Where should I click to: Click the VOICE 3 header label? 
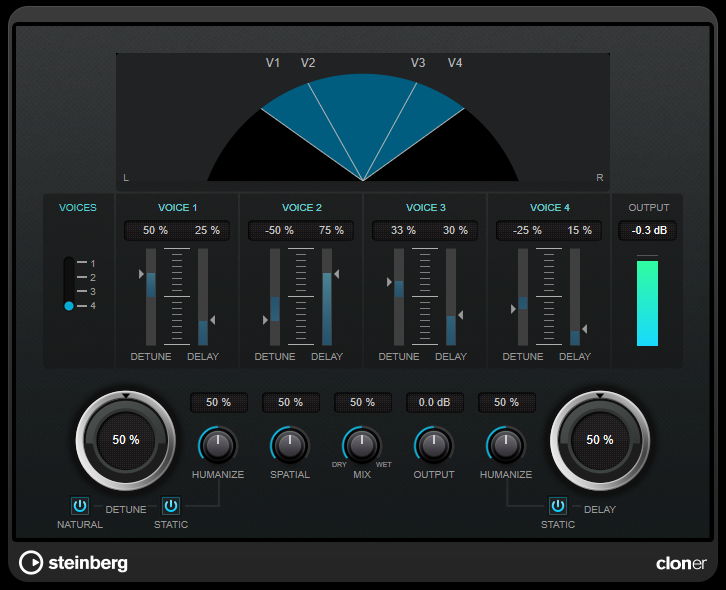(x=426, y=207)
